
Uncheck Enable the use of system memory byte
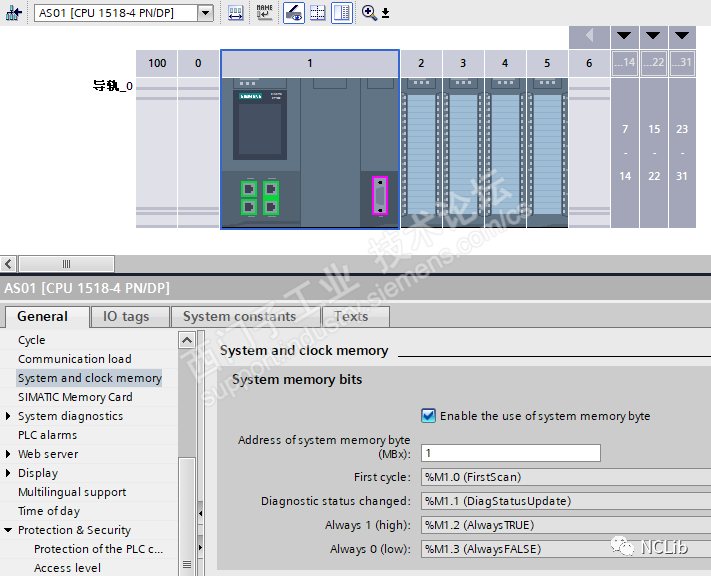(428, 416)
